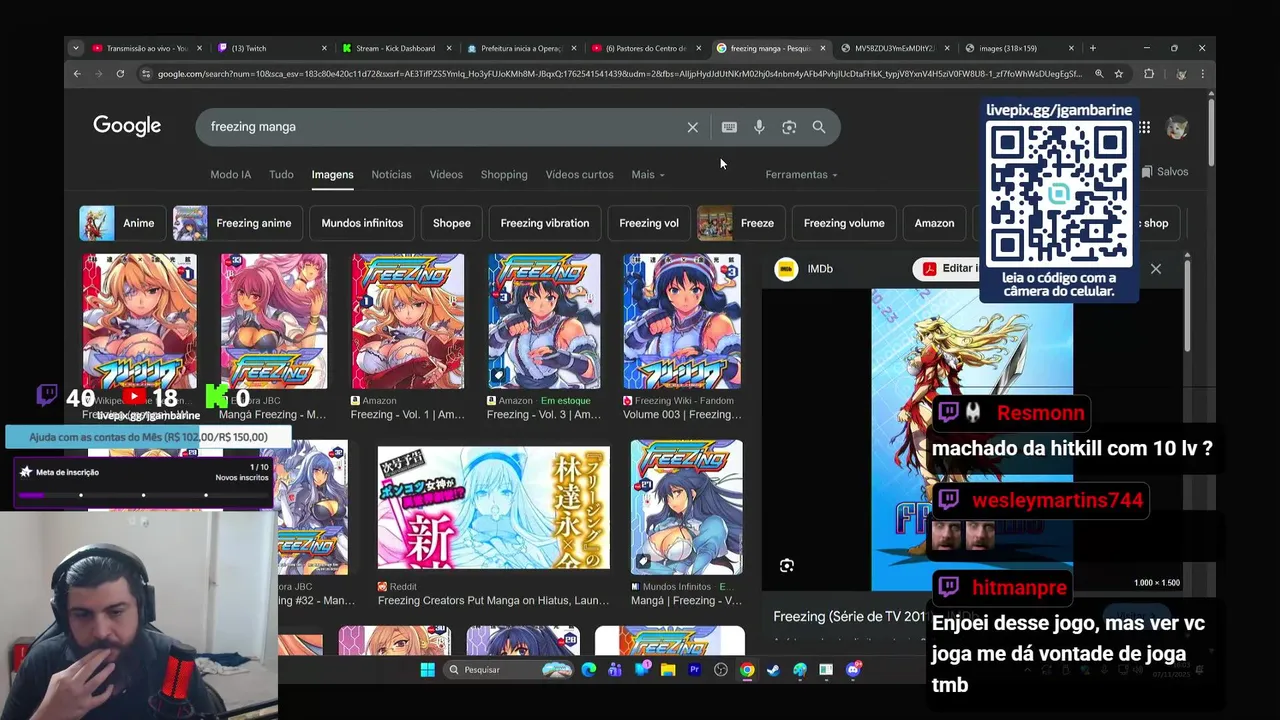Select the Freezing vol filter chip
Image resolution: width=1280 pixels, height=720 pixels.
click(649, 223)
